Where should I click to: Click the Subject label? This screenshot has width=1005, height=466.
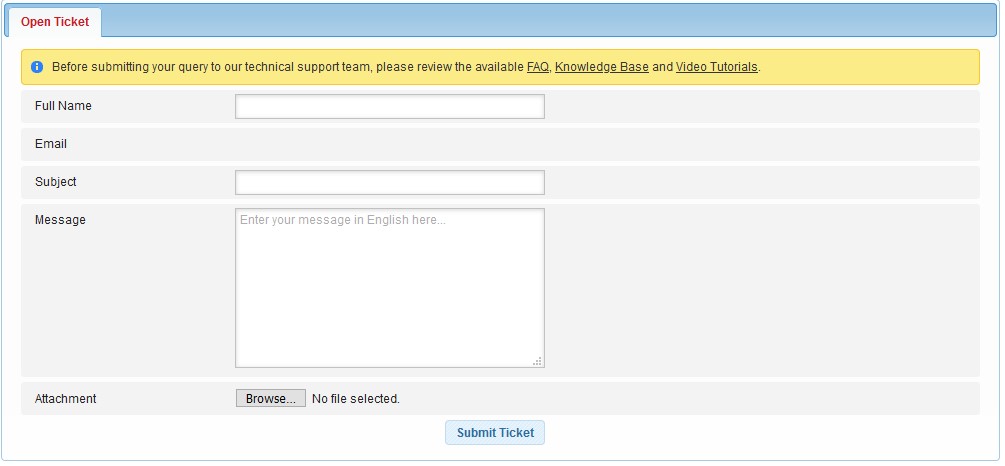56,182
